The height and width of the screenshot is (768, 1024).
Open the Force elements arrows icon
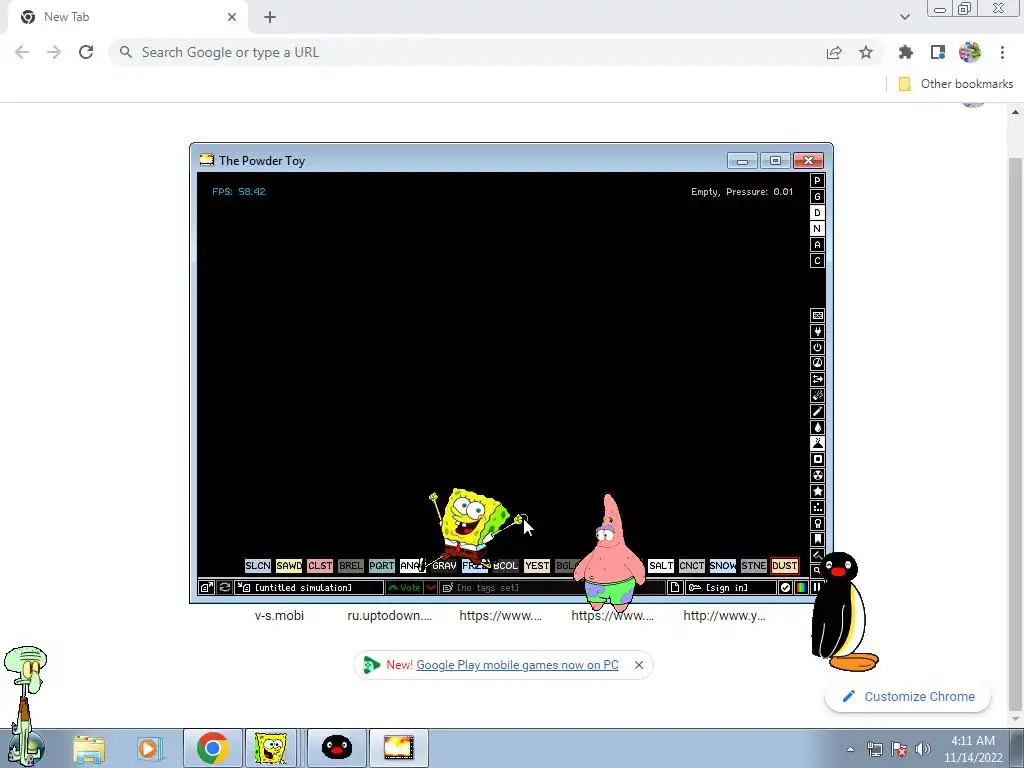(817, 379)
